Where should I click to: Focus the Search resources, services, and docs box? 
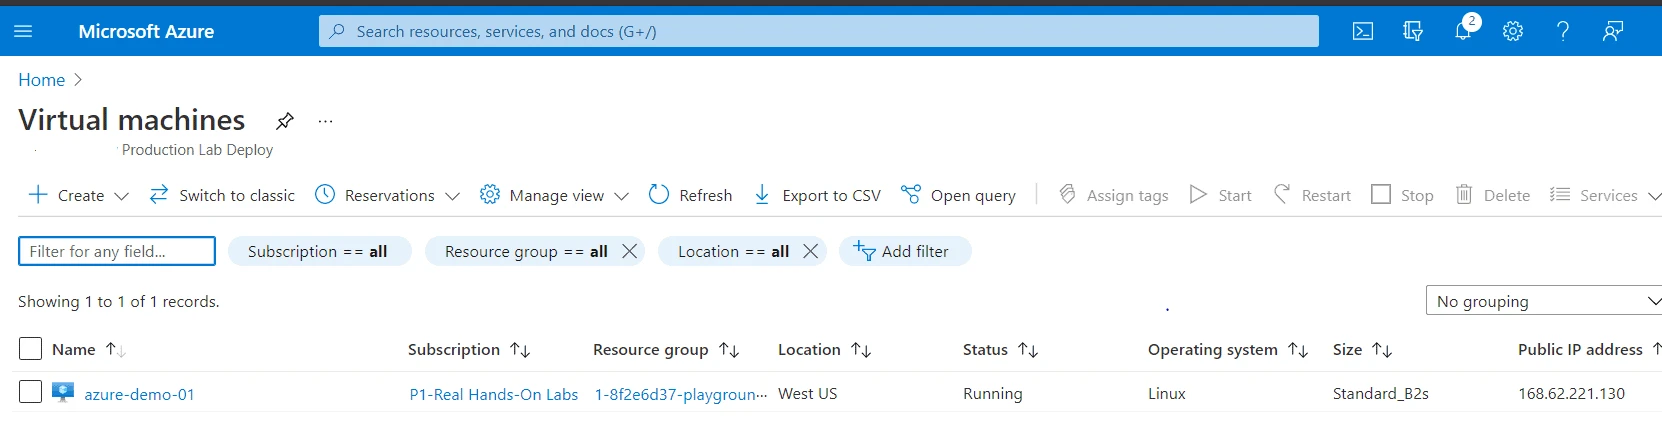coord(819,31)
